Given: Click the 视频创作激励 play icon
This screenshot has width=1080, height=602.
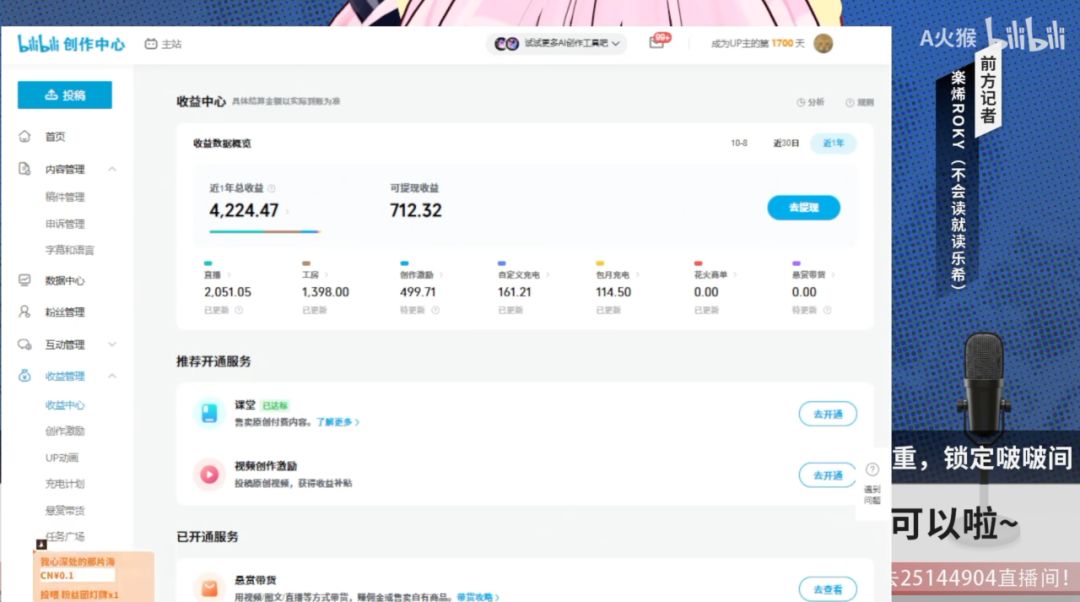Looking at the screenshot, I should tap(209, 474).
